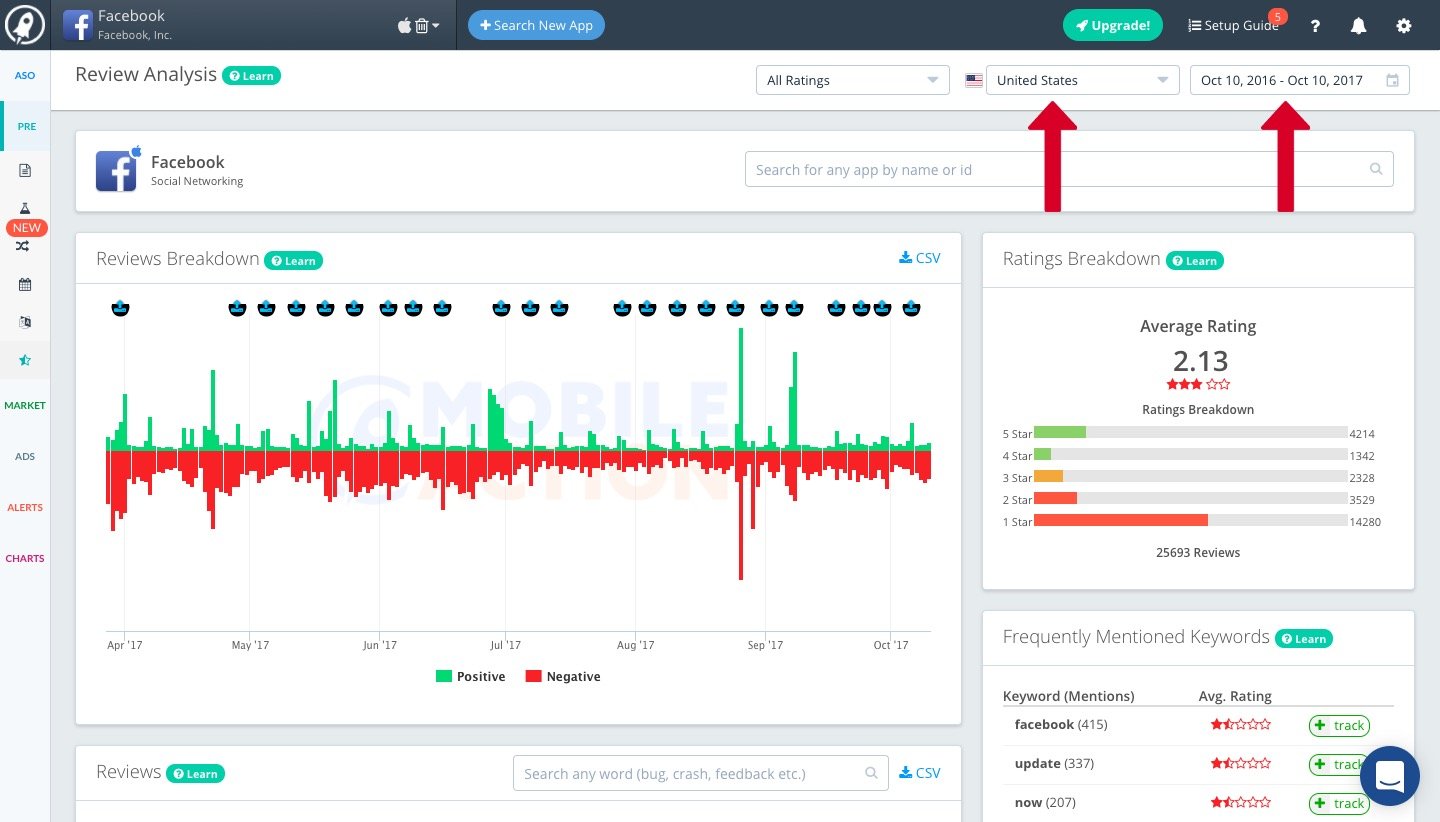1440x822 pixels.
Task: Click the longest red bar in late August
Action: pyautogui.click(x=741, y=515)
